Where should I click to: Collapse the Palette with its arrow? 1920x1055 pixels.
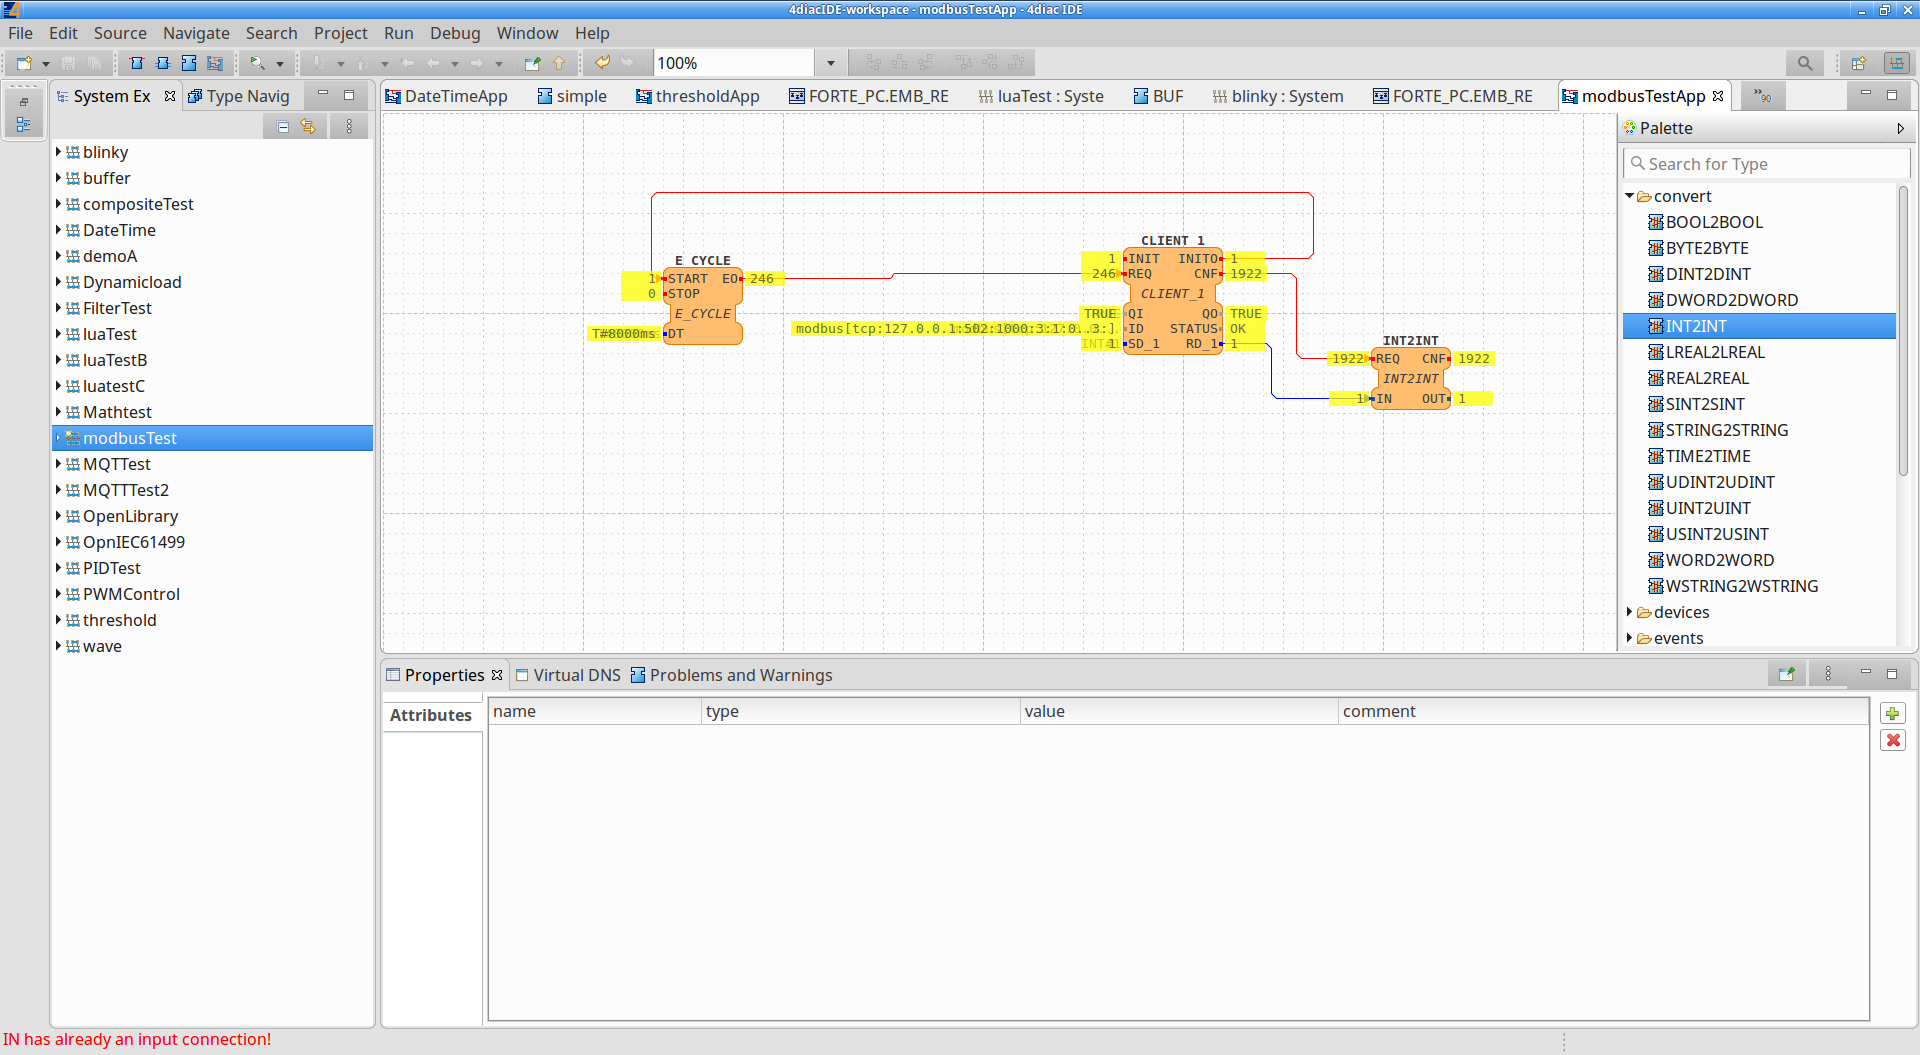tap(1900, 129)
